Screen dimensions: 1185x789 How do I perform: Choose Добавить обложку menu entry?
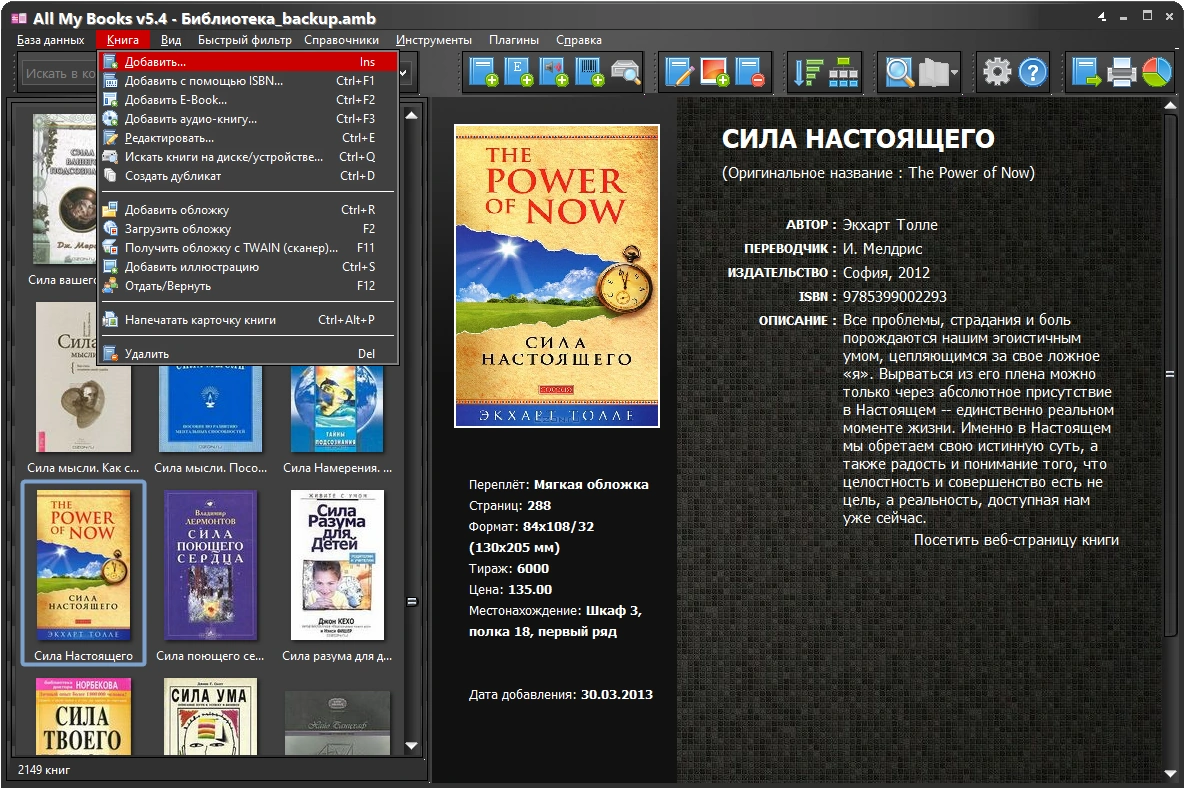tap(248, 209)
